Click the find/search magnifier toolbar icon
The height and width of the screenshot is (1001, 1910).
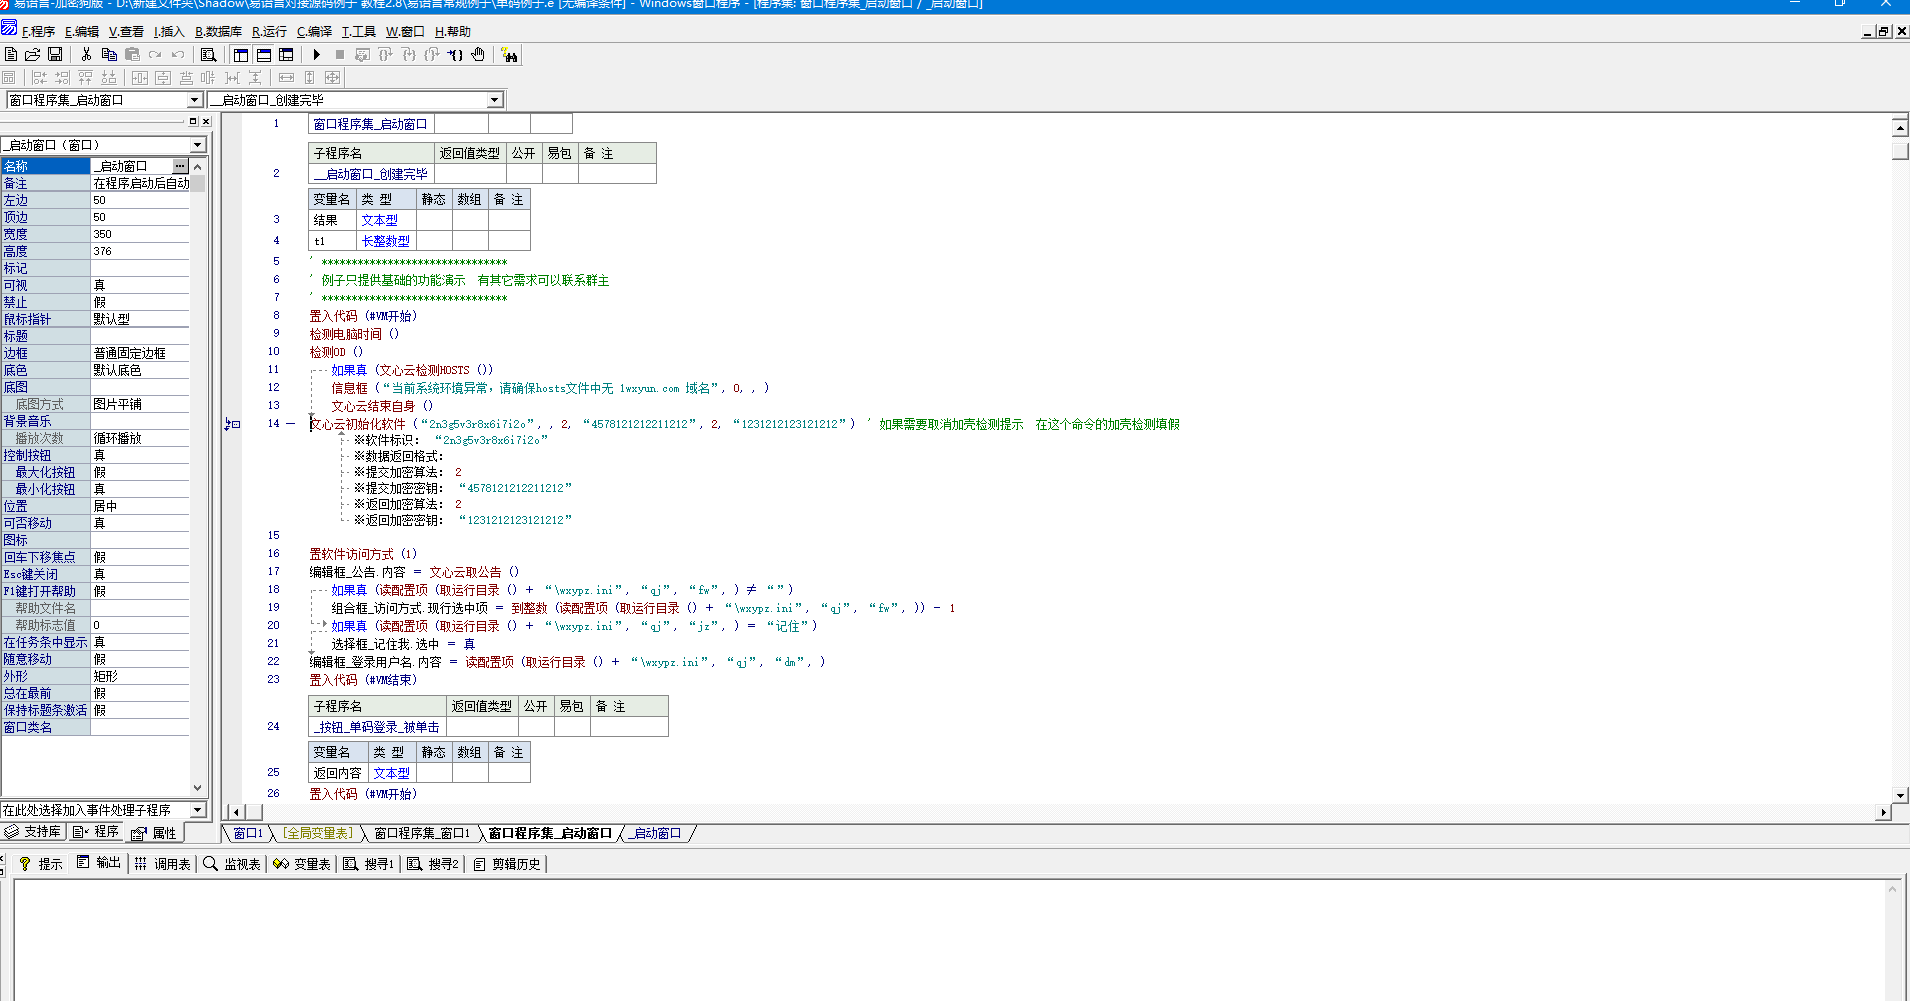click(208, 55)
